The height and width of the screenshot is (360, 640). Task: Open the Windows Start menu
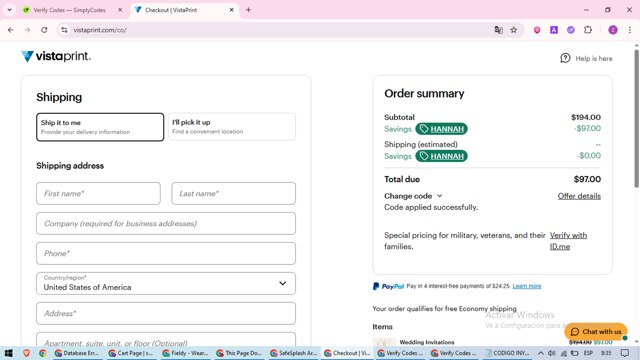click(x=8, y=353)
